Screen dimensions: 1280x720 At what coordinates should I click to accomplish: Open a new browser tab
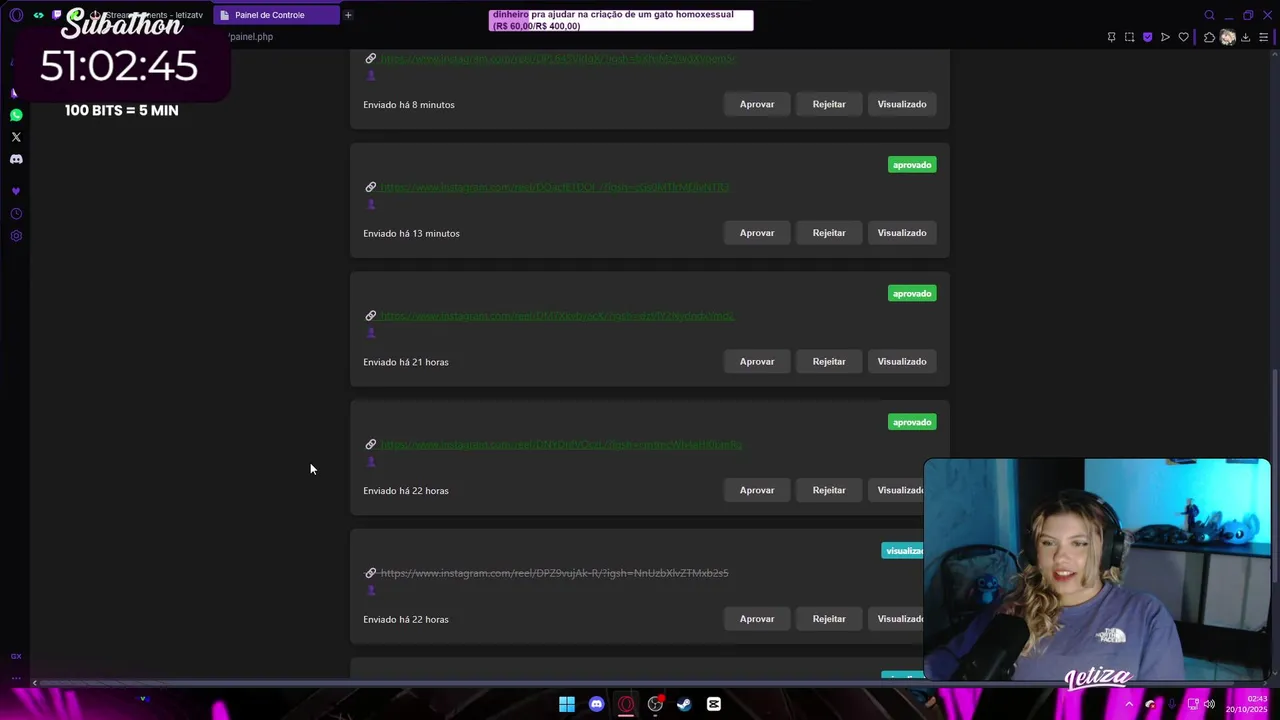348,15
